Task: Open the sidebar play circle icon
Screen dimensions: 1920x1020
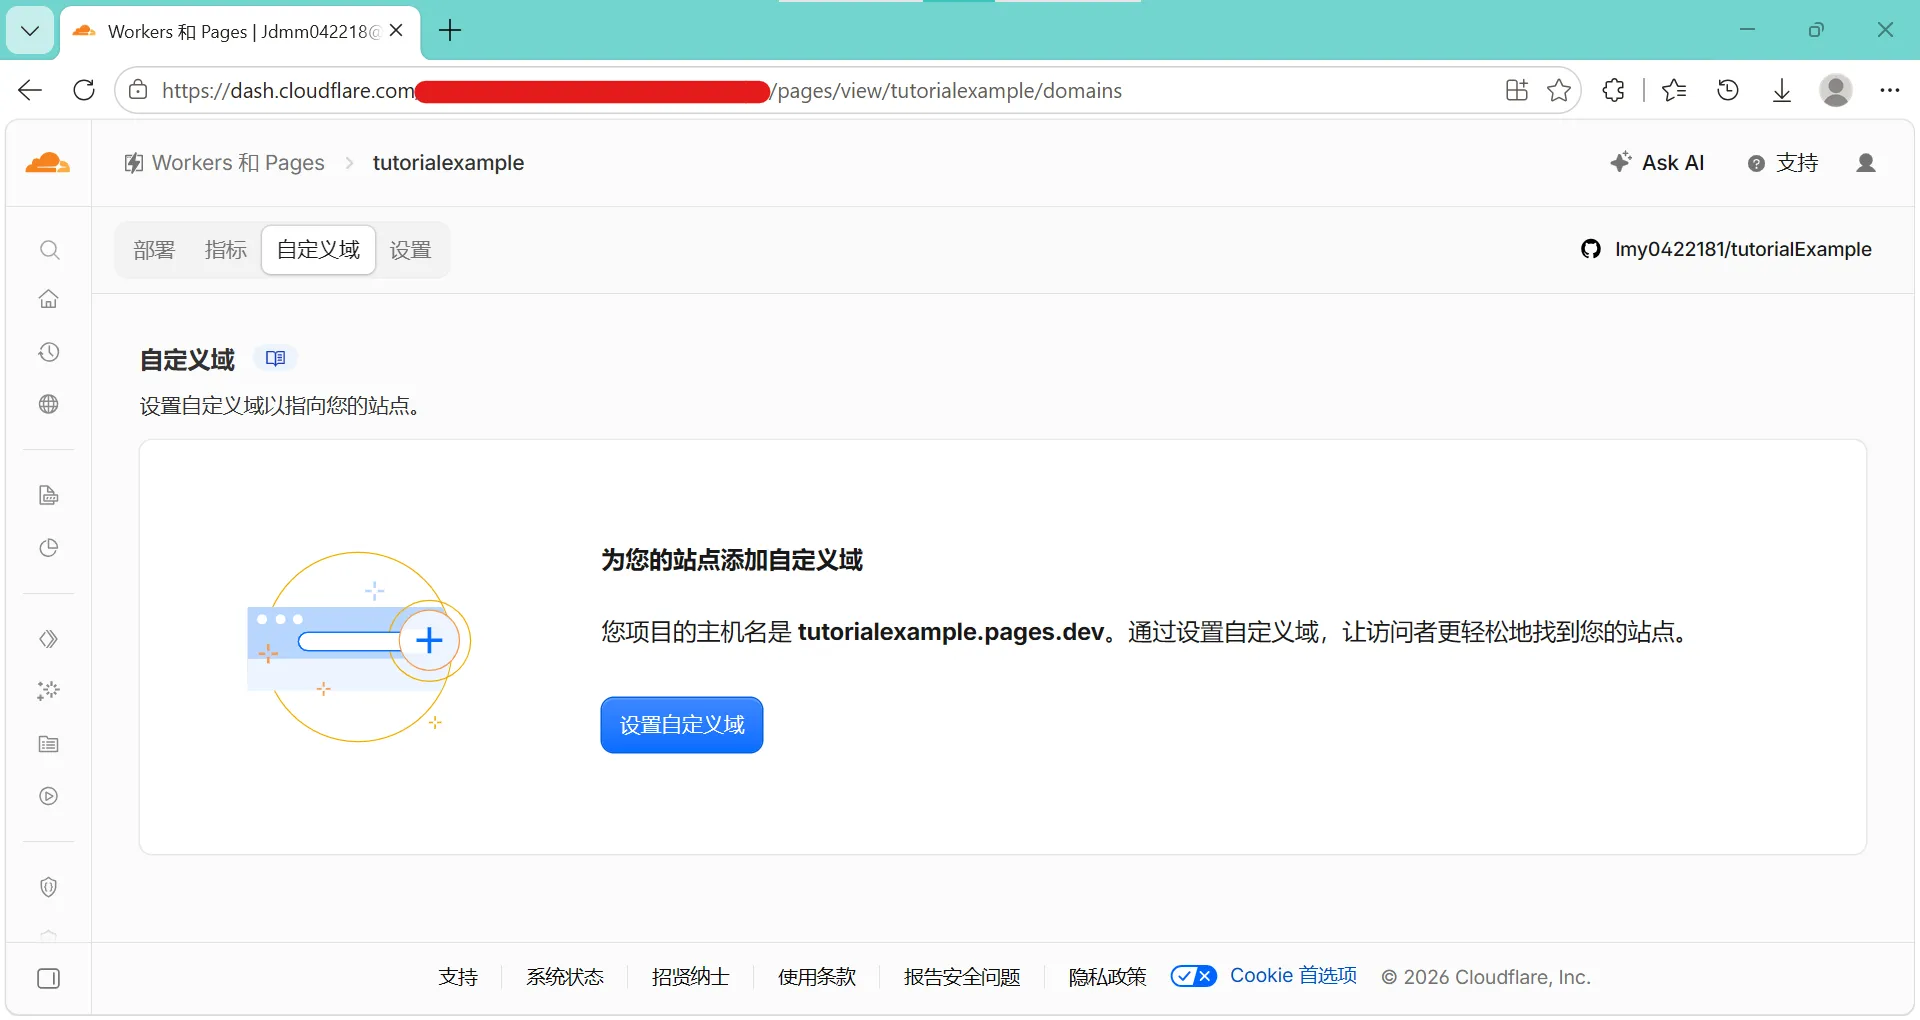Action: (49, 796)
